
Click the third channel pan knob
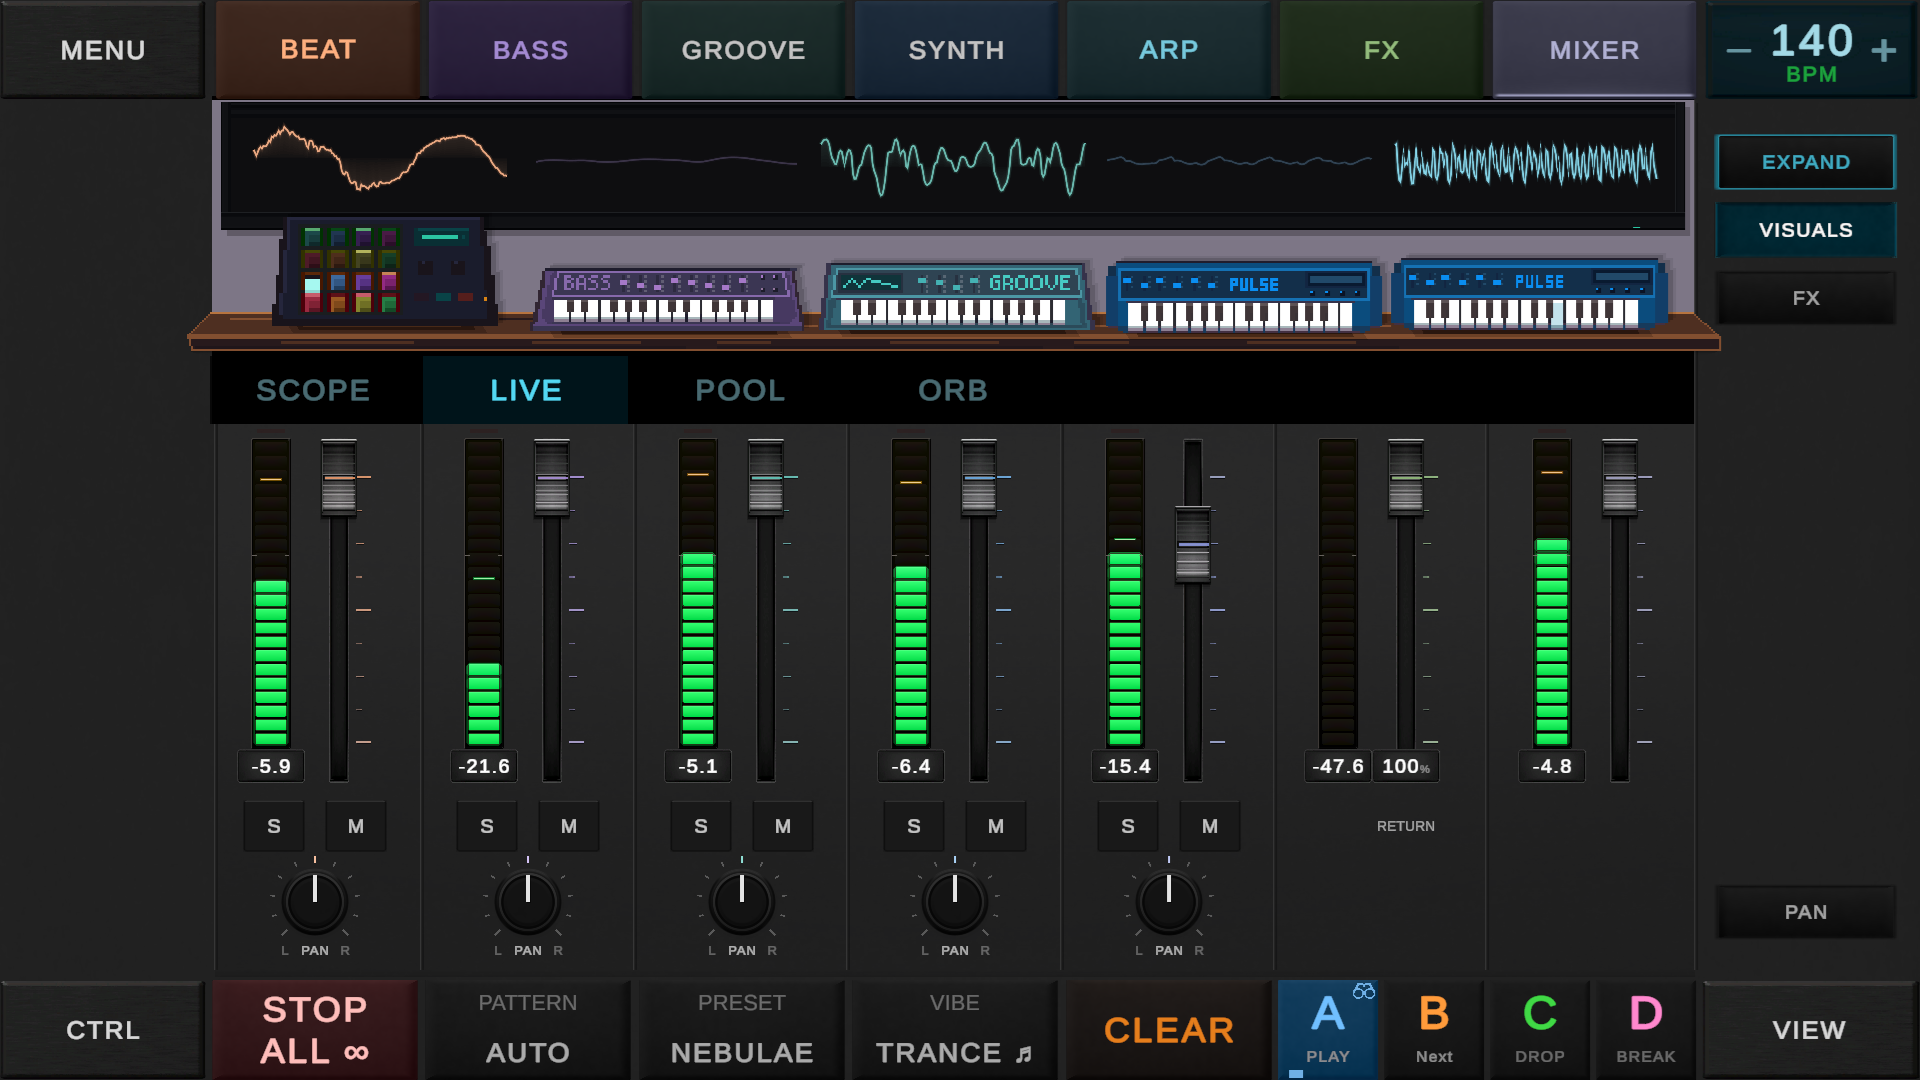pyautogui.click(x=742, y=901)
